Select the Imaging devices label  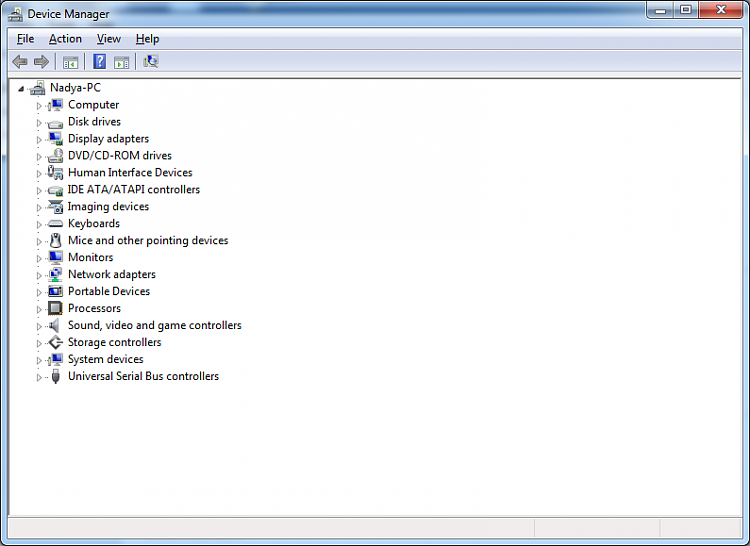[x=108, y=207]
